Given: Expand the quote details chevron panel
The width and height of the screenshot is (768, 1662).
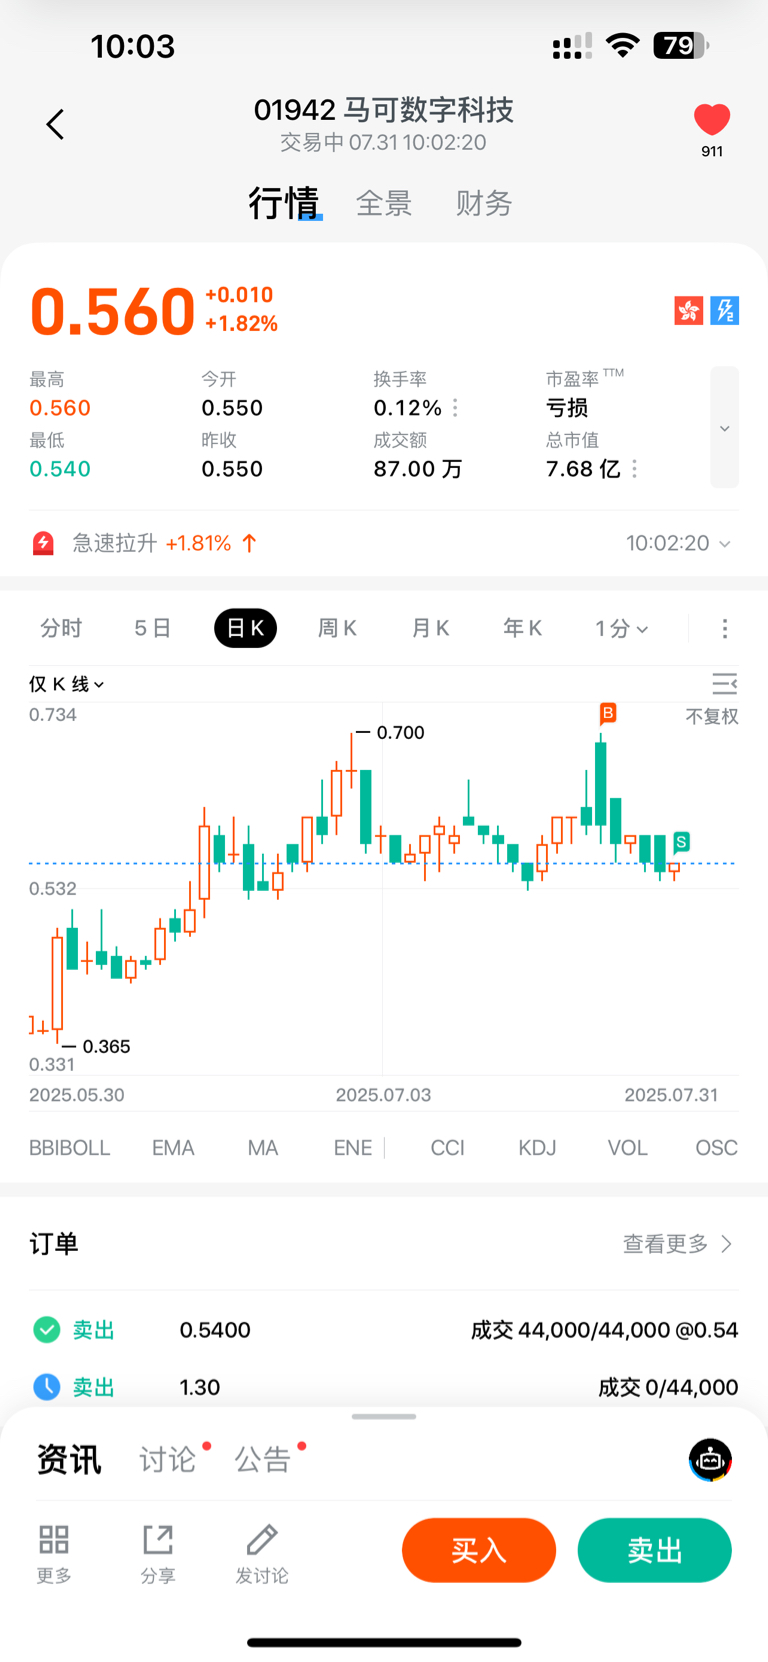Looking at the screenshot, I should pyautogui.click(x=725, y=428).
